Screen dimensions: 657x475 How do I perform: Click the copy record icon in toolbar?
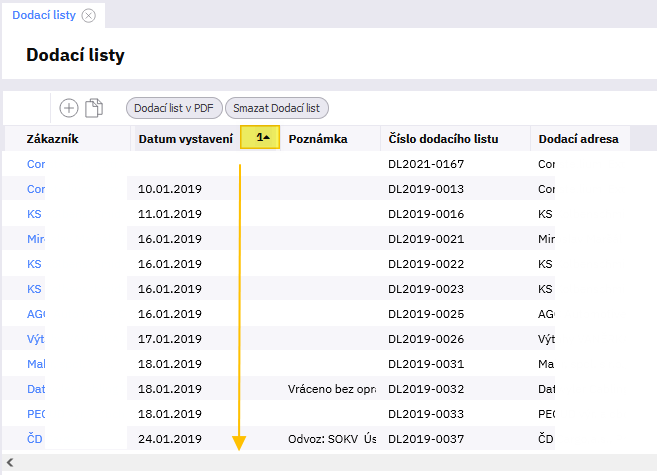[x=95, y=108]
